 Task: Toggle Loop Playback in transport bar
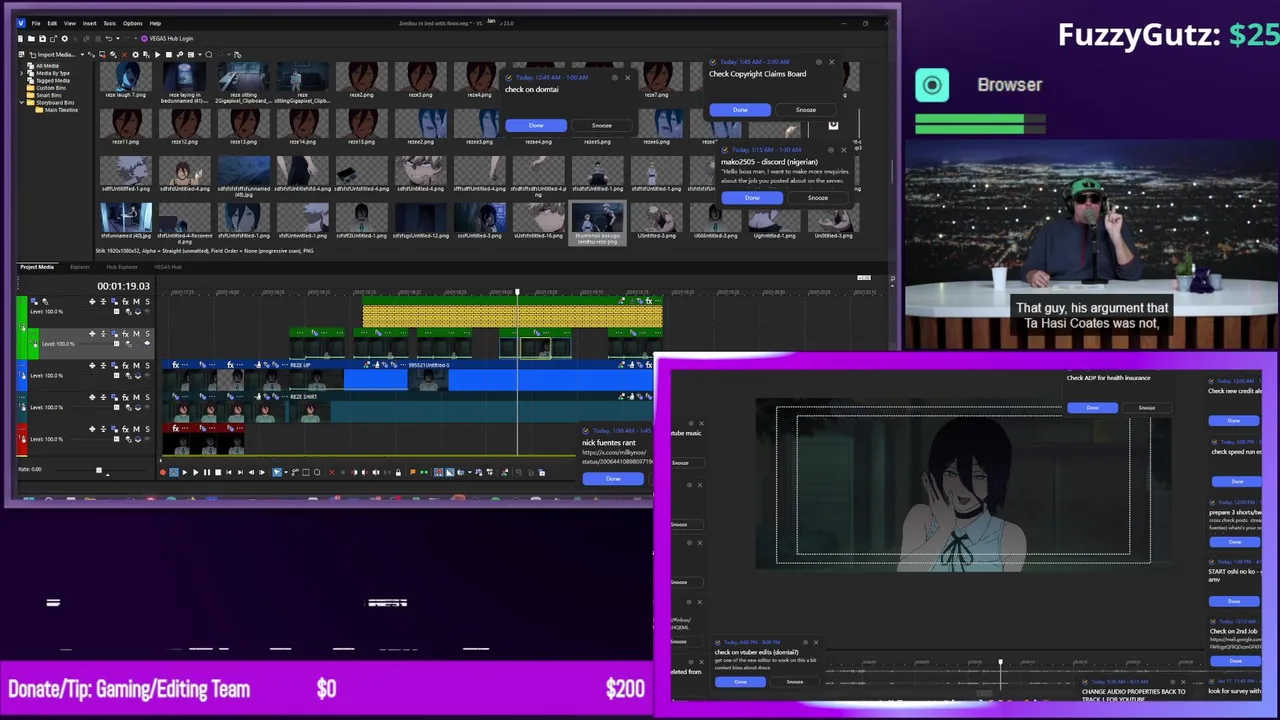point(174,472)
